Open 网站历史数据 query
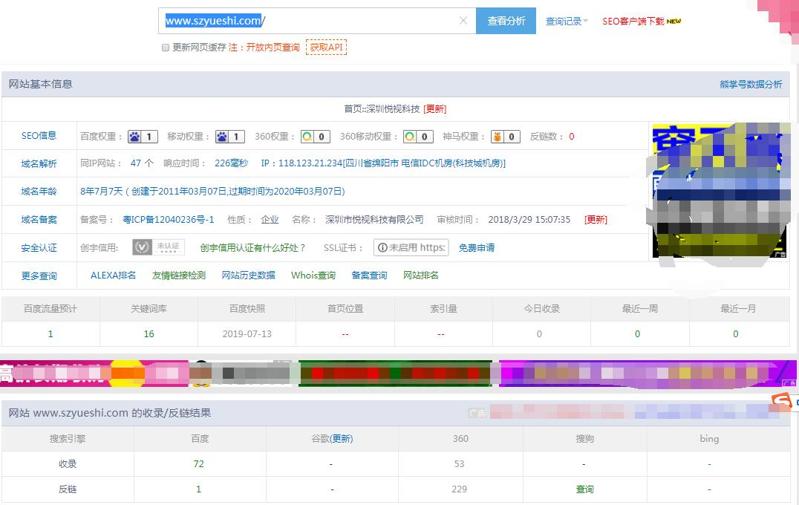799x505 pixels. (x=248, y=275)
